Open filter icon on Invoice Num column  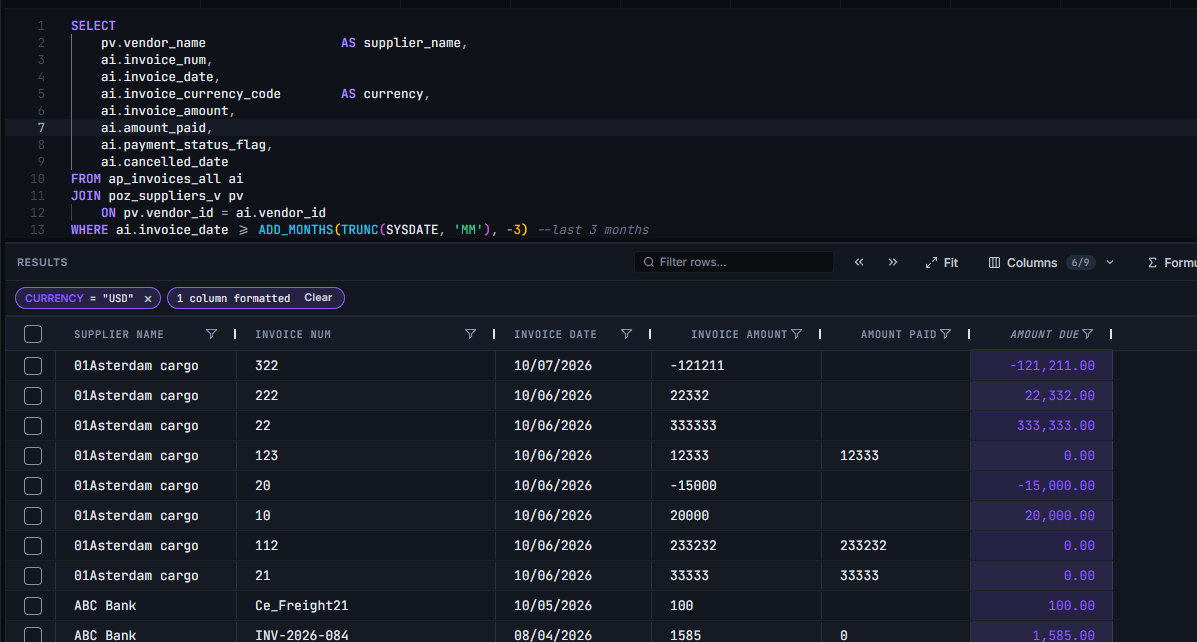(470, 334)
